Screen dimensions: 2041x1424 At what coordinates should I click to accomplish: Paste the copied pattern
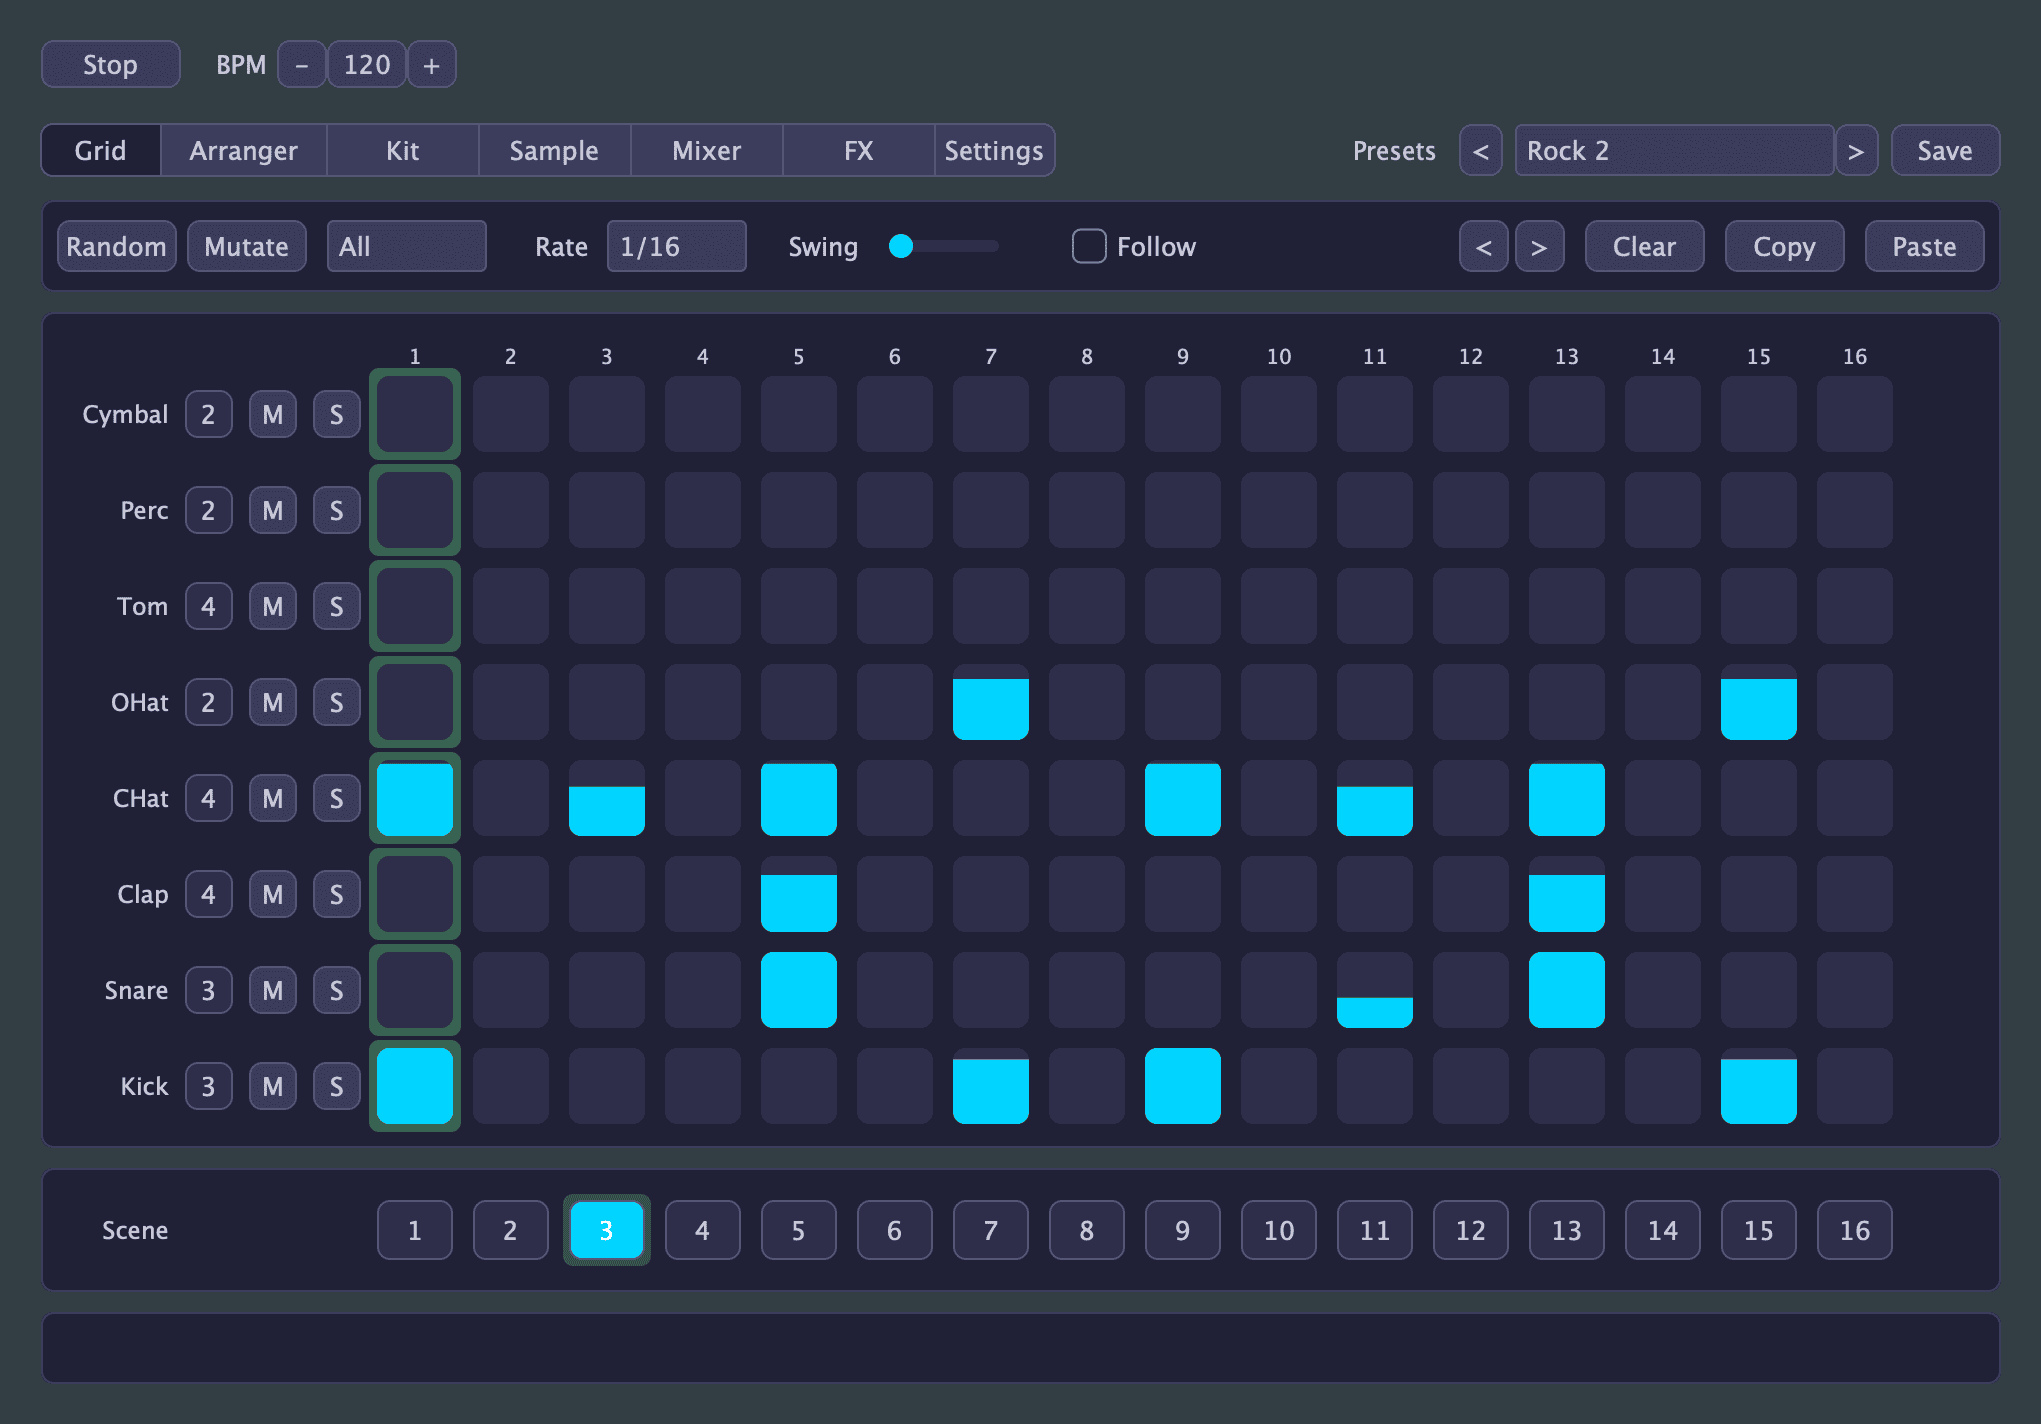(1925, 246)
